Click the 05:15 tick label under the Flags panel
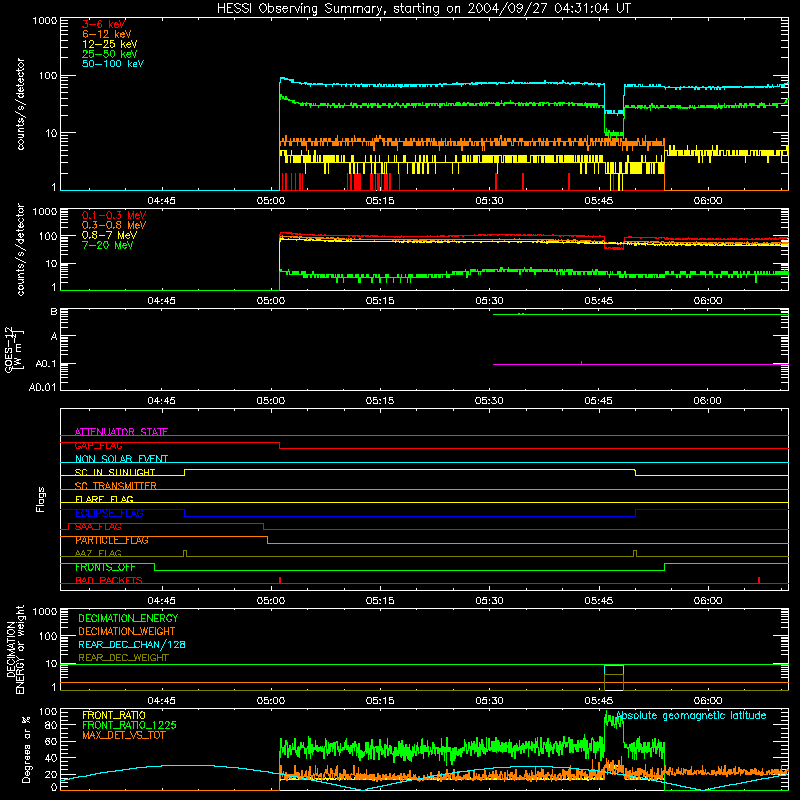Image resolution: width=800 pixels, height=800 pixels. [x=380, y=601]
